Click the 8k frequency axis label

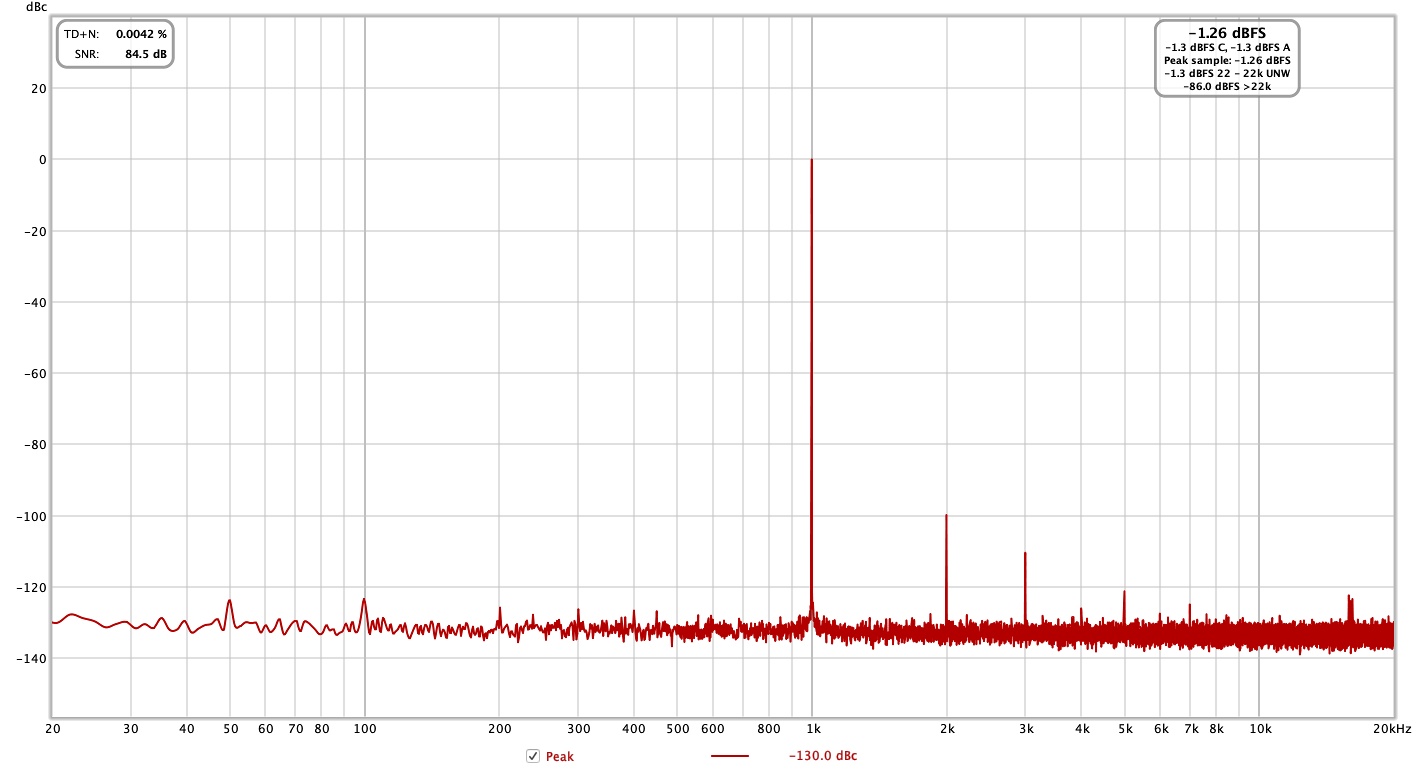click(x=1217, y=730)
